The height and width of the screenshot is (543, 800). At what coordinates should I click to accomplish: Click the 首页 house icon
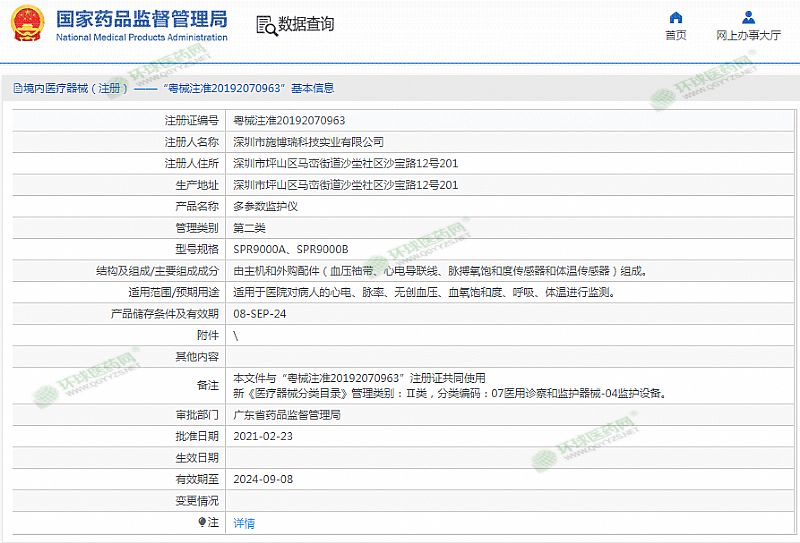coord(676,17)
